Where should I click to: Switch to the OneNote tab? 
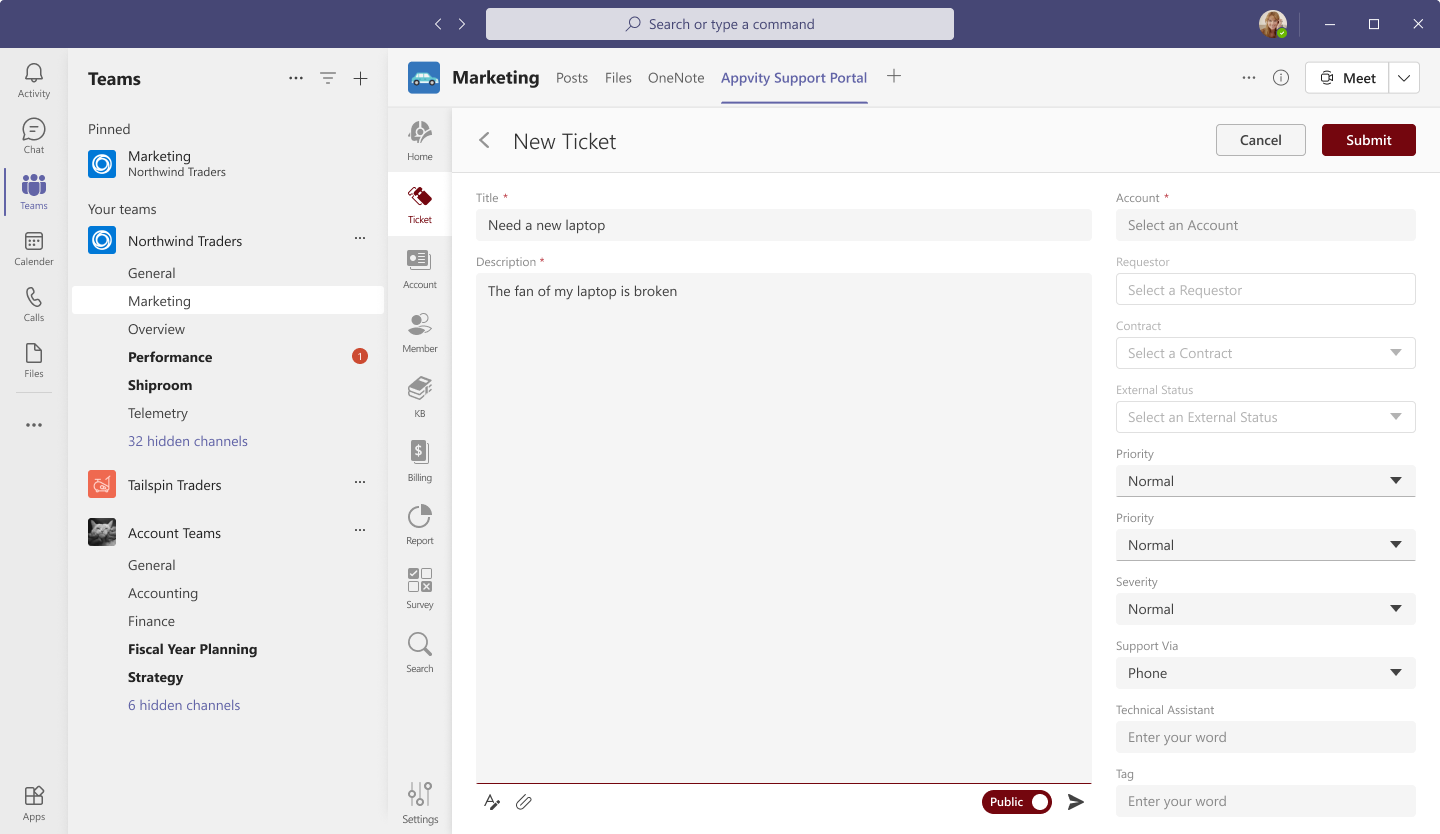tap(676, 78)
